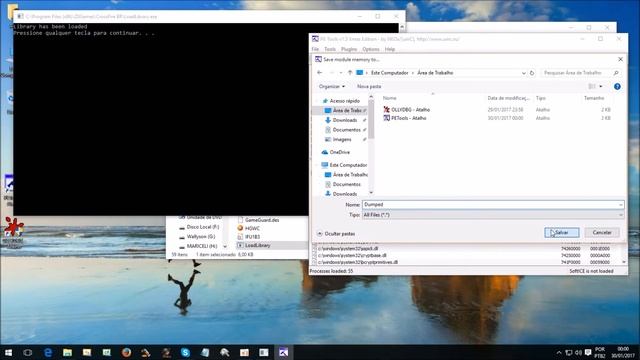Viewport: 640px width, 360px height.
Task: Open the file name history dropdown arrow
Action: tap(621, 204)
